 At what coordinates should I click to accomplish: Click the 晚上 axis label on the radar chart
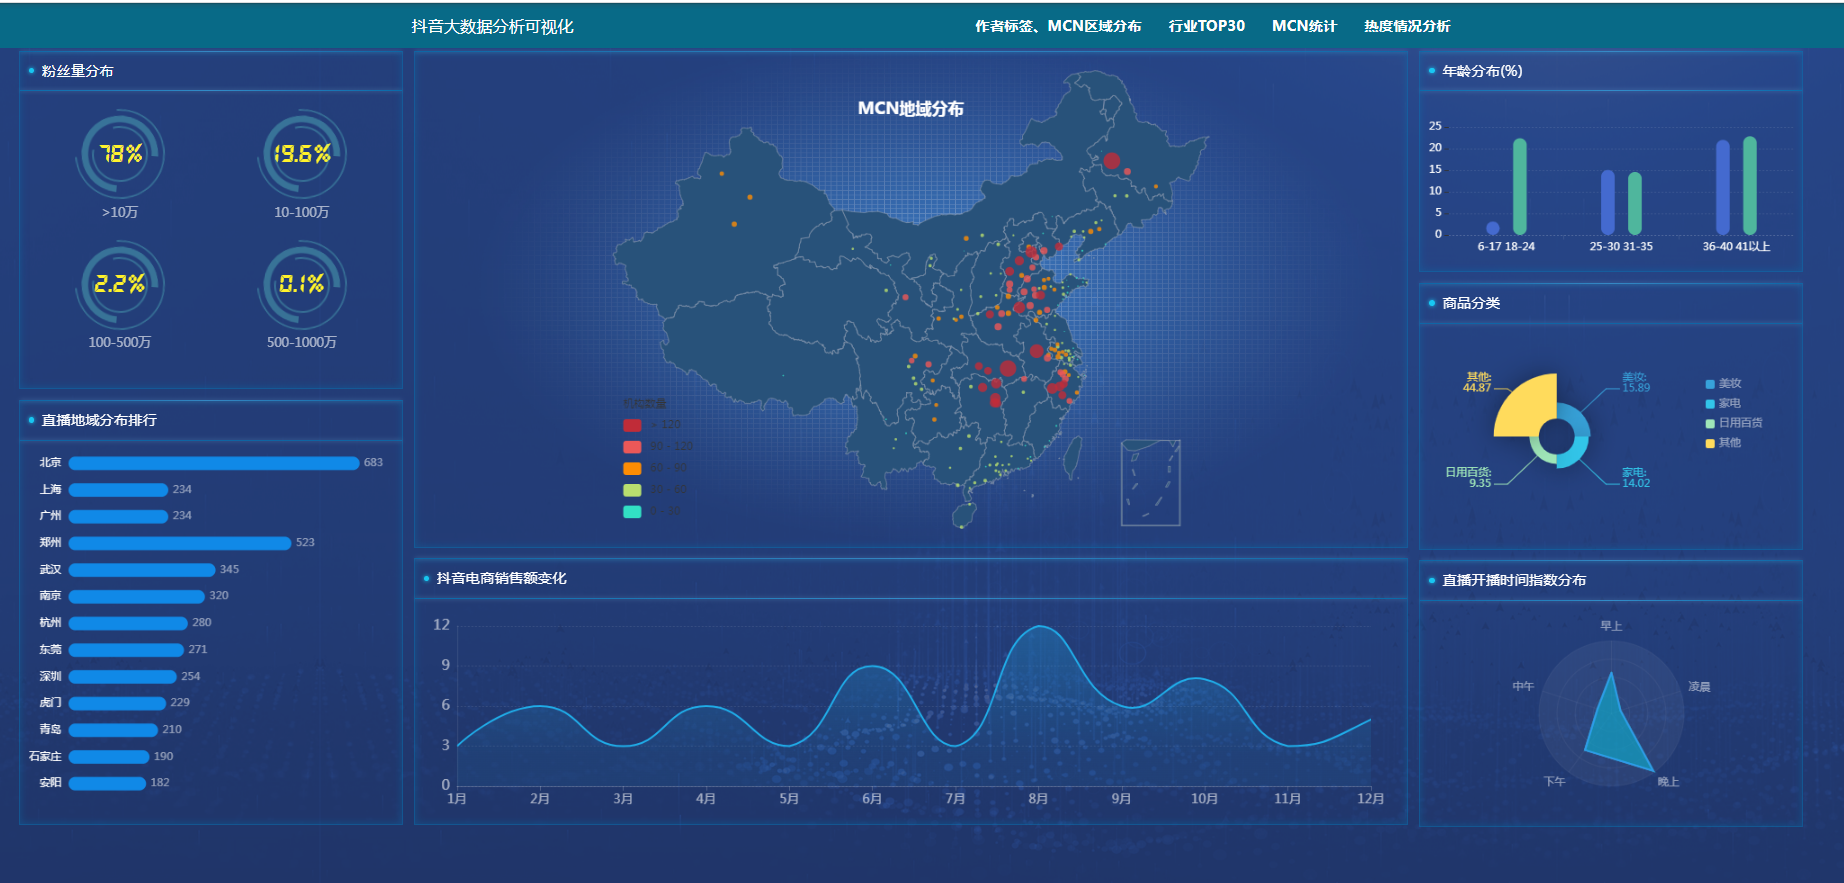click(1668, 782)
